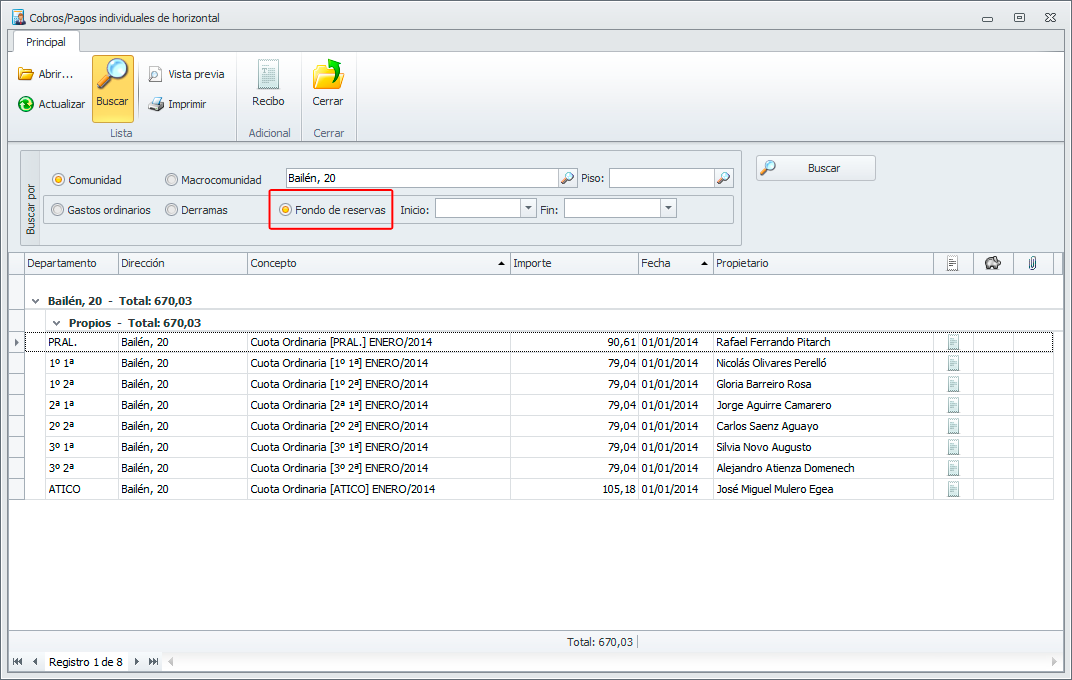Image resolution: width=1072 pixels, height=680 pixels.
Task: Open receipt document icon in PRAL. row
Action: click(953, 342)
